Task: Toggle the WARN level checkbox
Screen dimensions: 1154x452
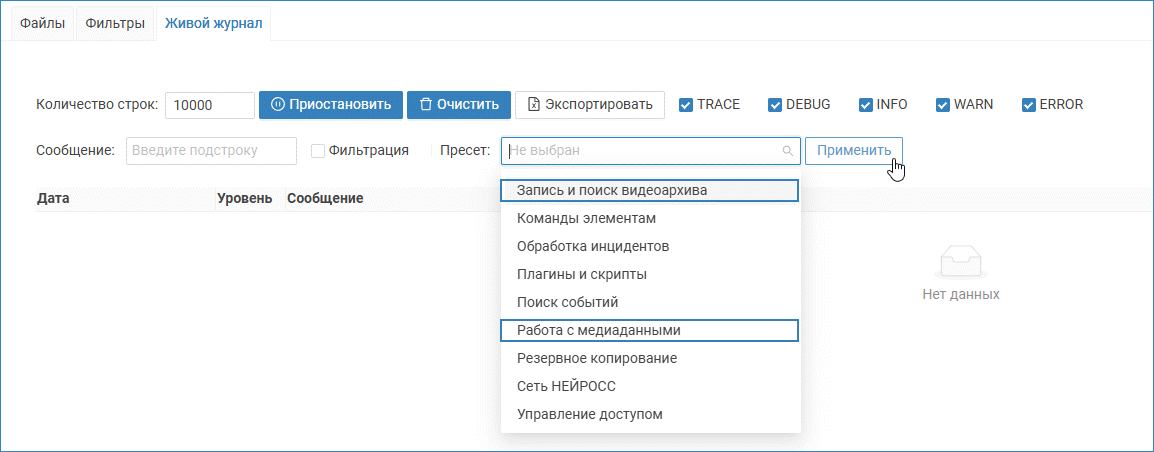Action: [x=943, y=105]
